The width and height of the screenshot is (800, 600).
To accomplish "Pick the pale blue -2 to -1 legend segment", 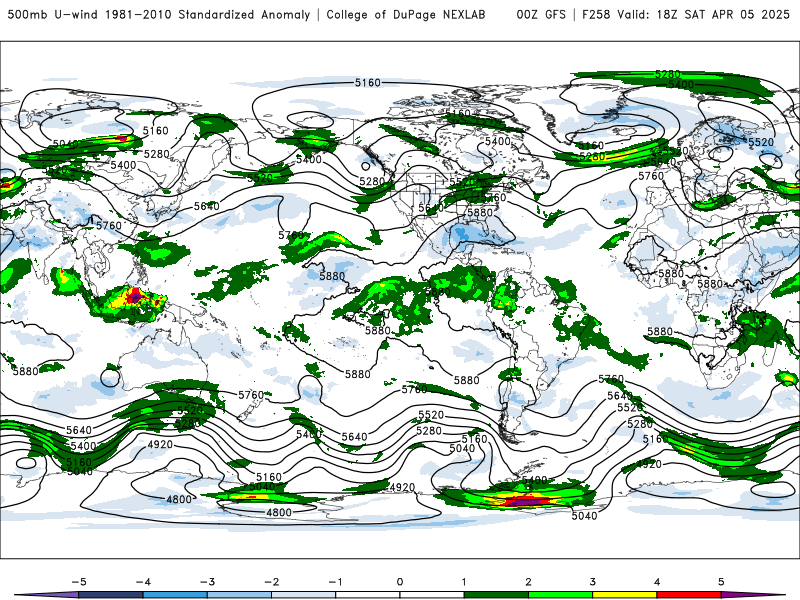I will [x=304, y=595].
